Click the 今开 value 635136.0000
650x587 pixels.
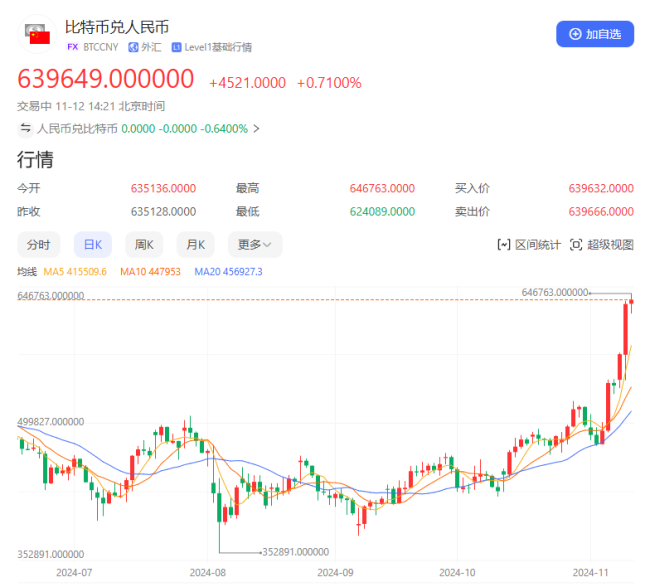coord(163,188)
